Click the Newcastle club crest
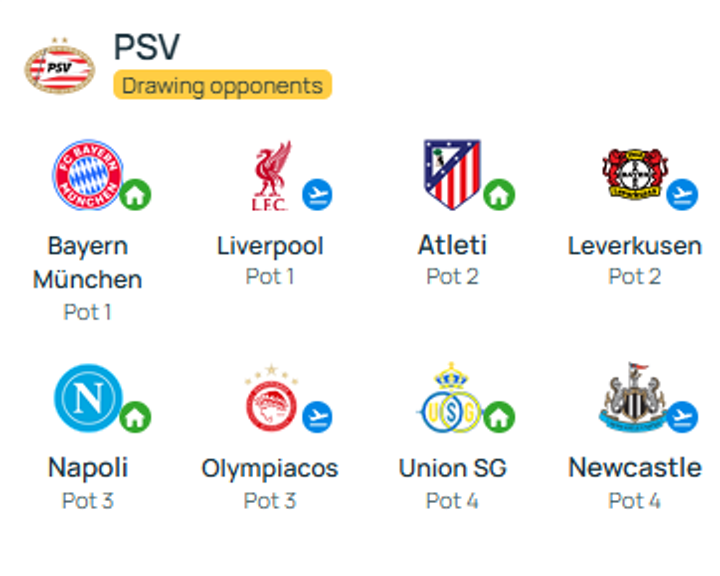Screen dimensions: 720x576 coord(633,398)
